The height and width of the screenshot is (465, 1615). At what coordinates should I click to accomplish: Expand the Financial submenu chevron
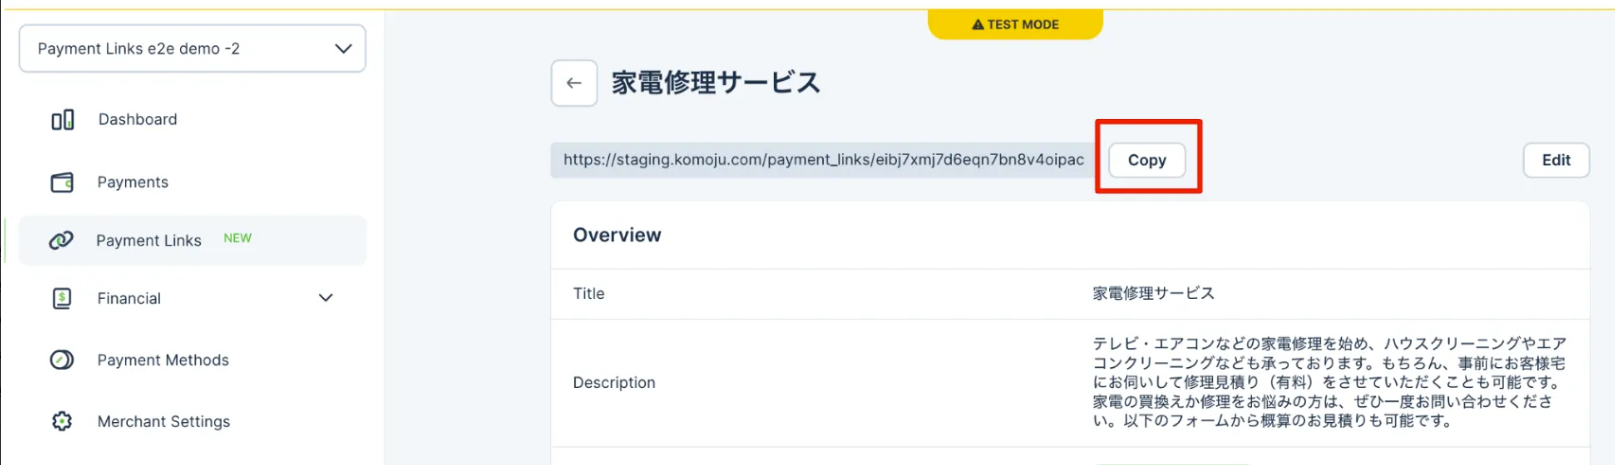326,298
